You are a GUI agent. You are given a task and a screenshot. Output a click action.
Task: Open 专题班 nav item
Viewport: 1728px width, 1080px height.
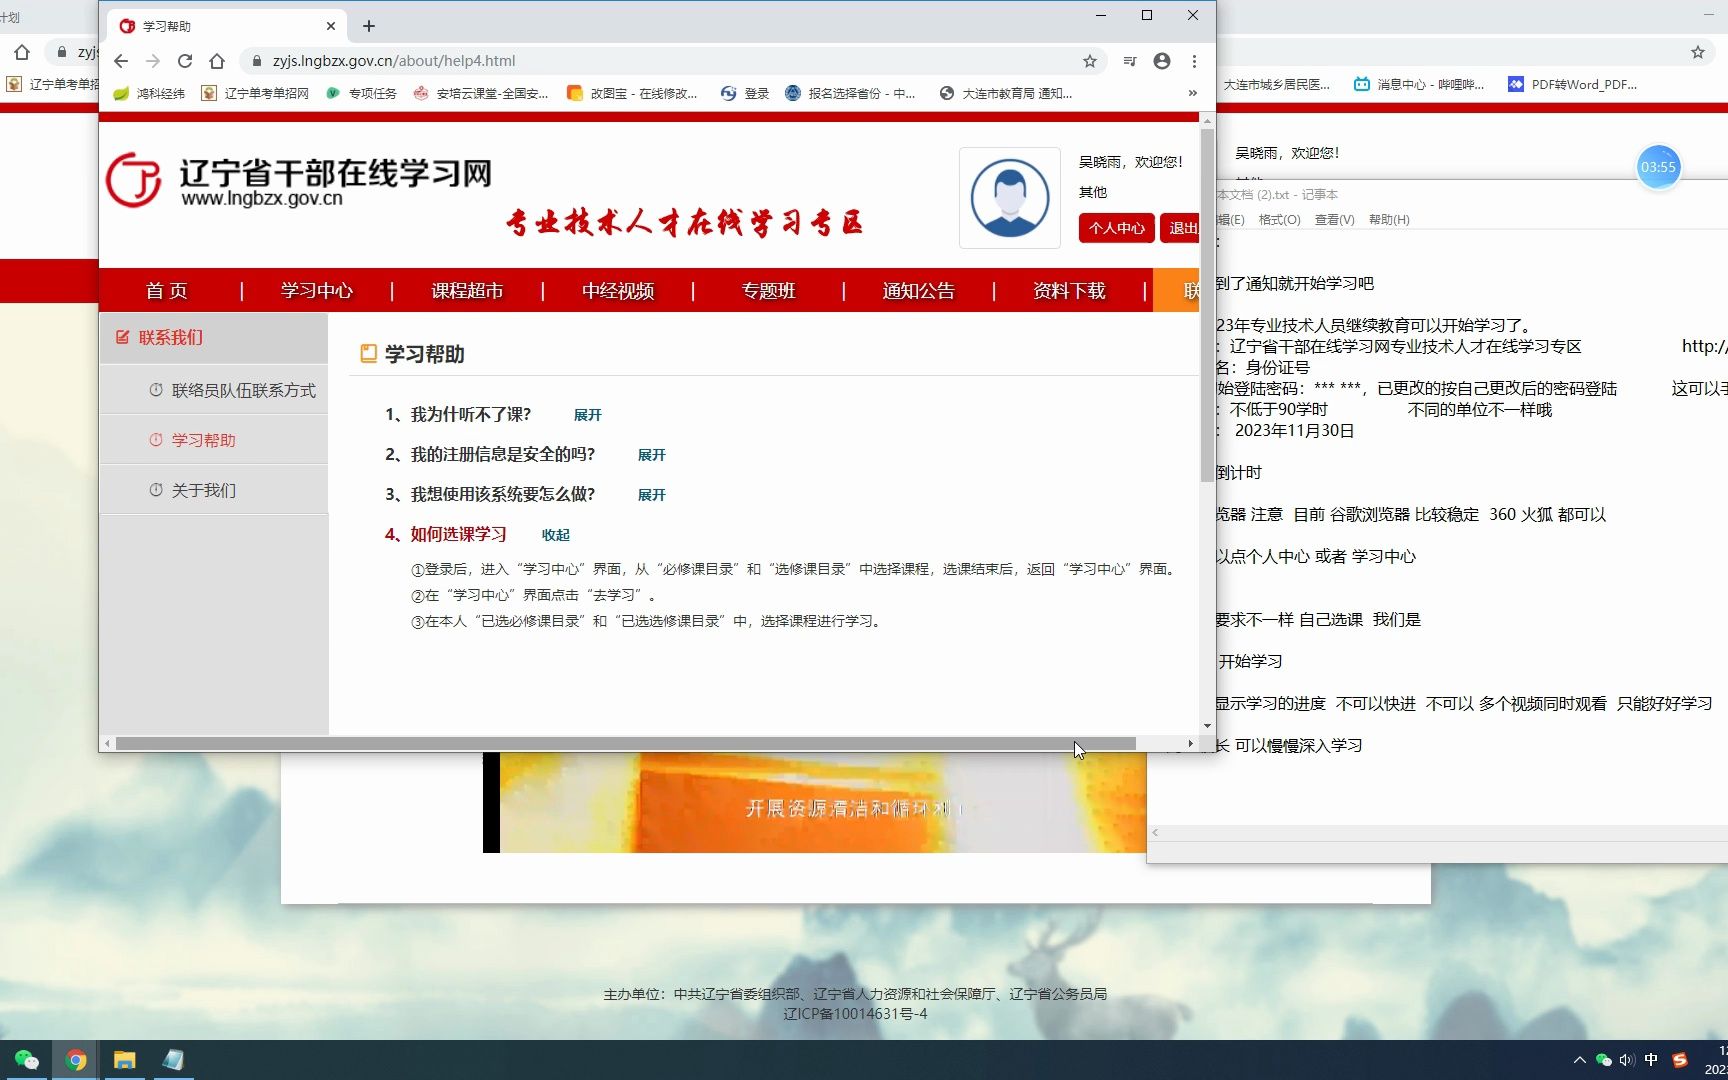768,291
